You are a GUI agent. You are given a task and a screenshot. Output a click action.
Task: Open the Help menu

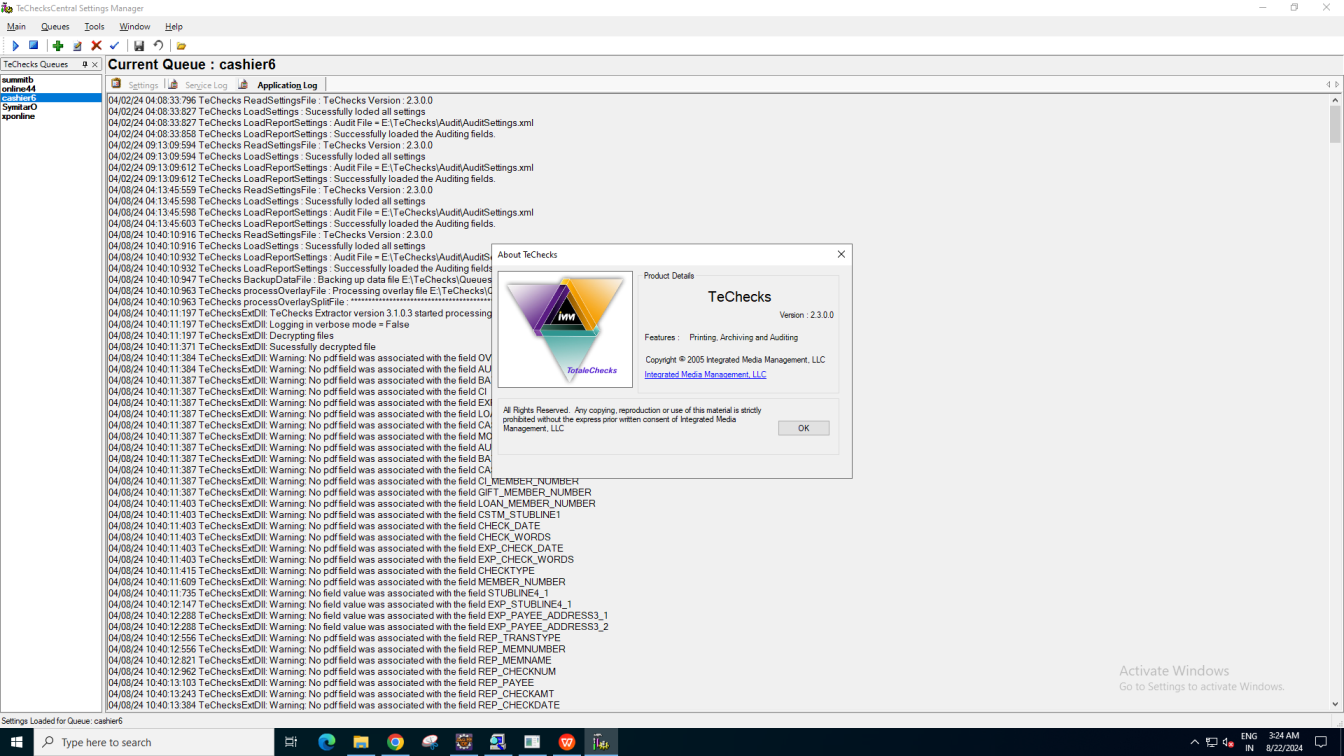[x=173, y=27]
